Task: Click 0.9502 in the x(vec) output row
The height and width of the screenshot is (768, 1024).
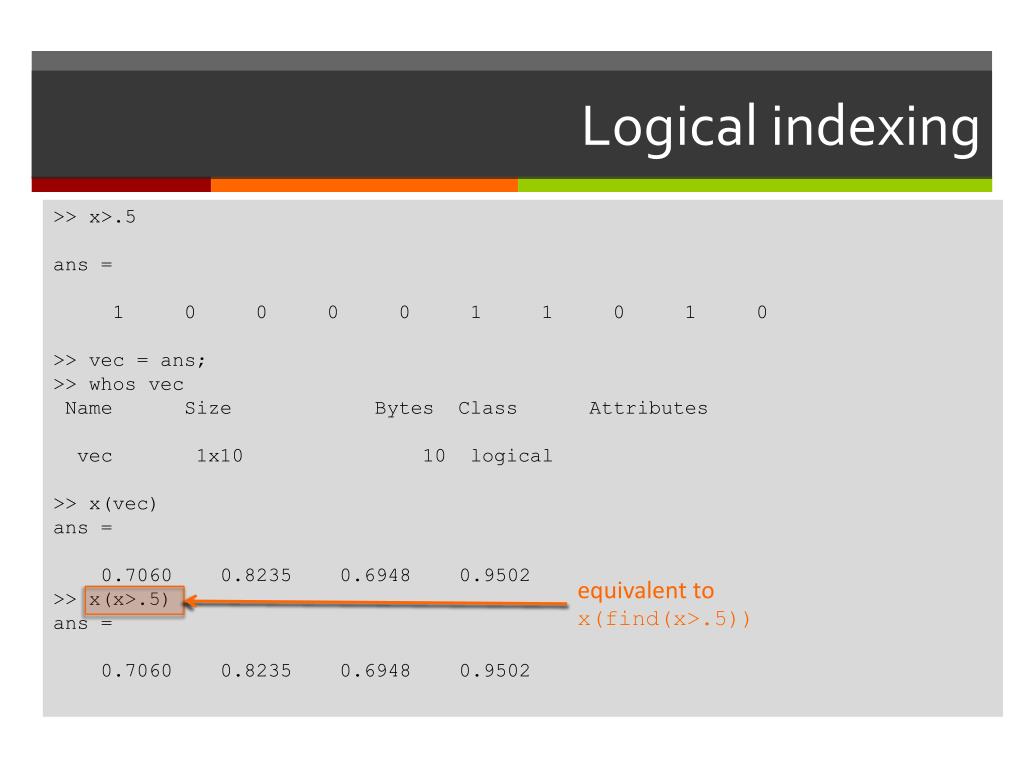Action: coord(495,575)
